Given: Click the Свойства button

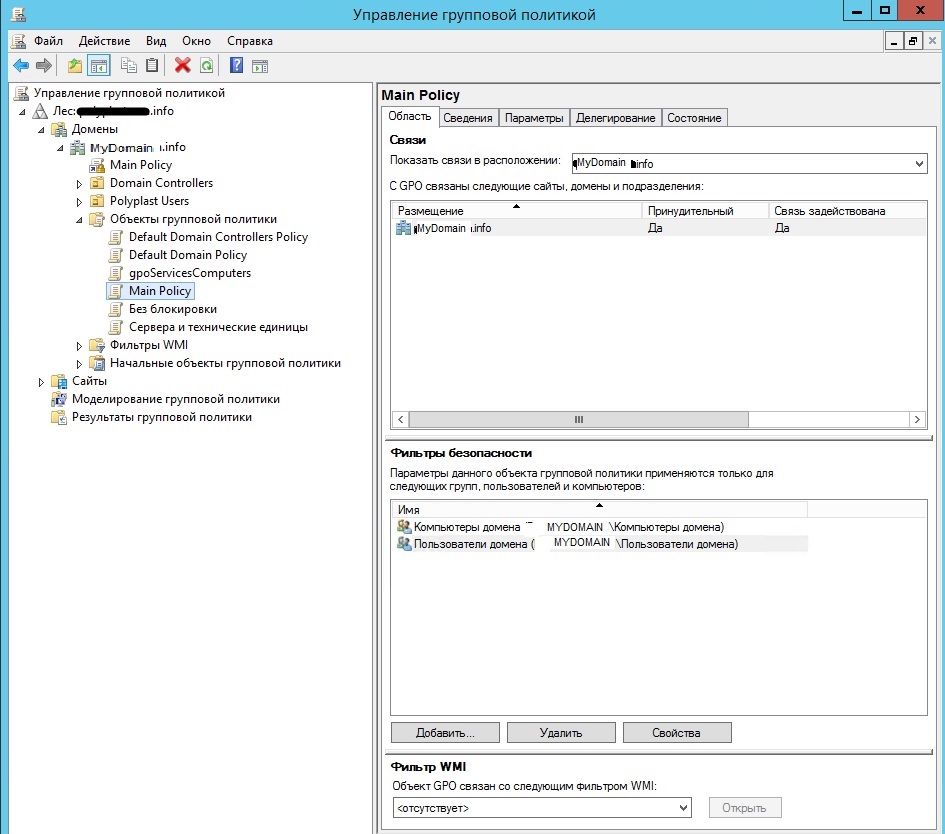Looking at the screenshot, I should tap(677, 733).
